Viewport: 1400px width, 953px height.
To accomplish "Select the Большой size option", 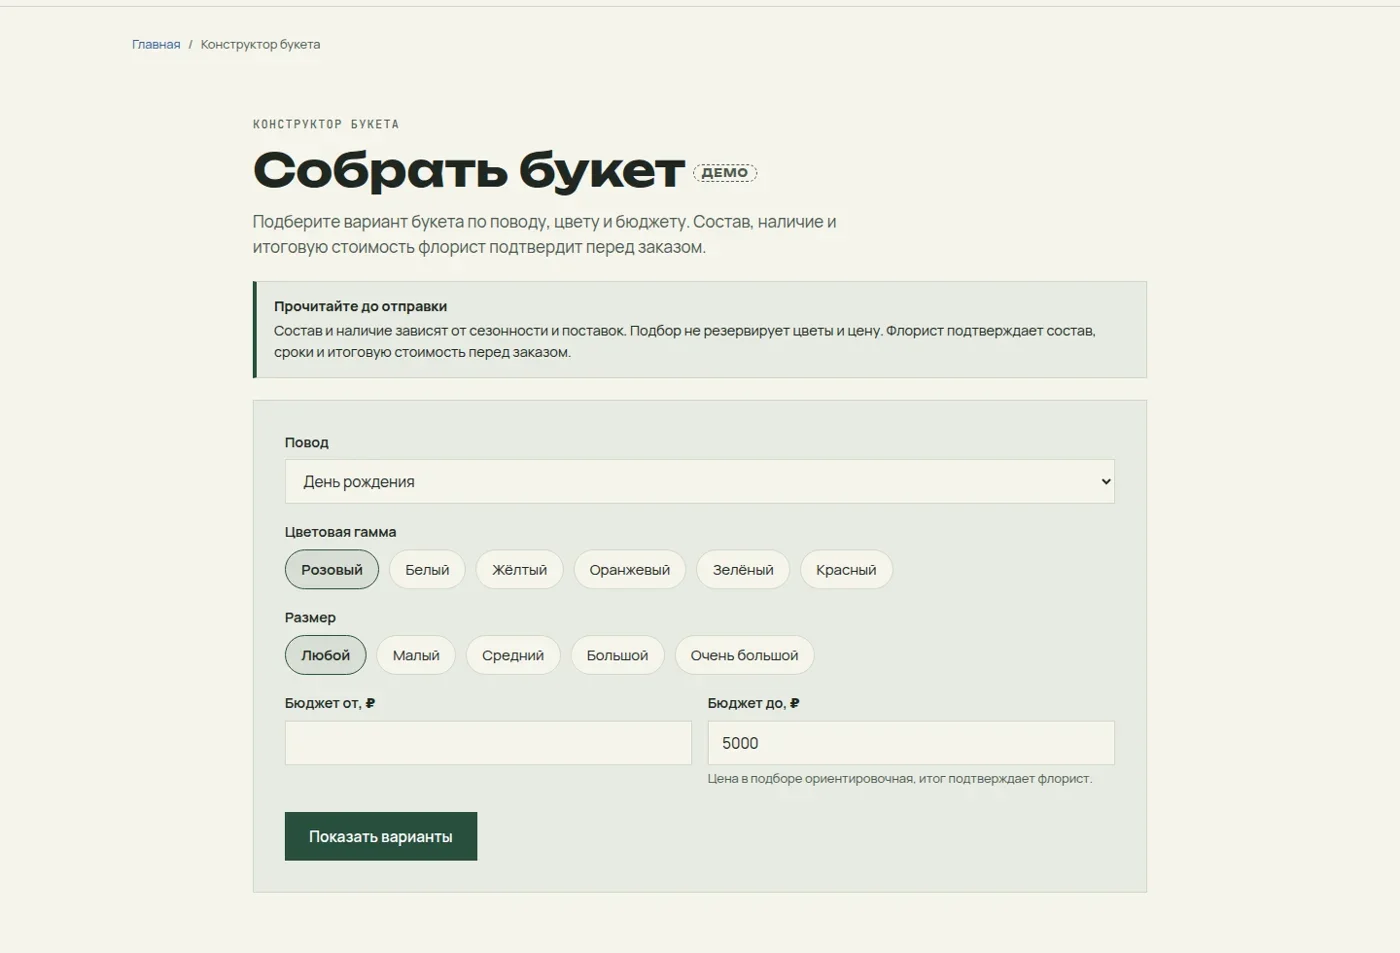I will click(x=617, y=655).
